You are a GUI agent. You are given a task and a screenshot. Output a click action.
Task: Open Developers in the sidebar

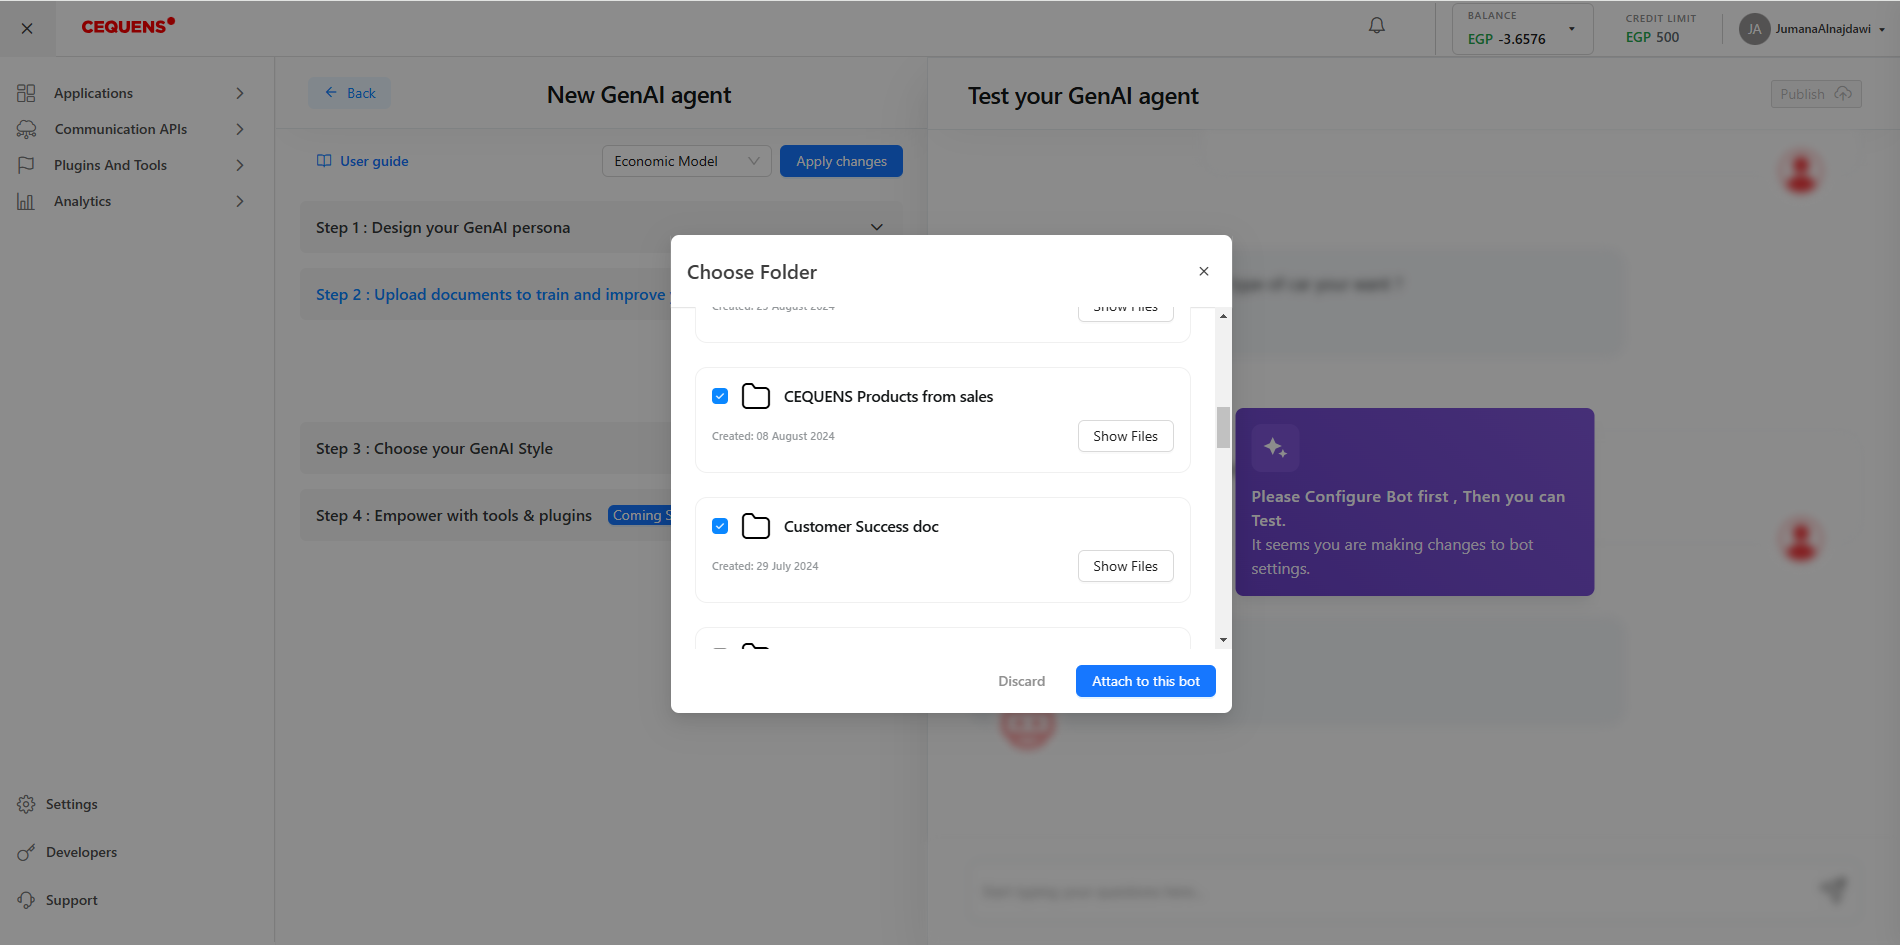tap(81, 852)
